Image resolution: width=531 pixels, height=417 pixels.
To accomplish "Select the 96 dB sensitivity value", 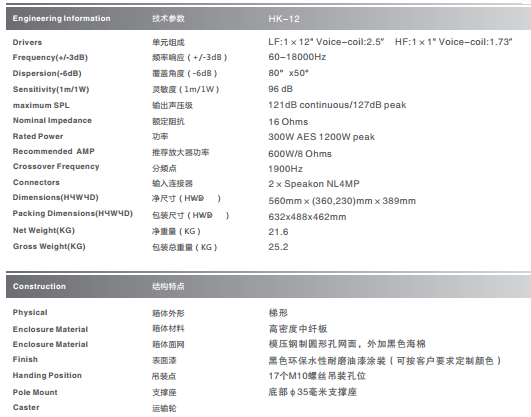I will pyautogui.click(x=280, y=89).
